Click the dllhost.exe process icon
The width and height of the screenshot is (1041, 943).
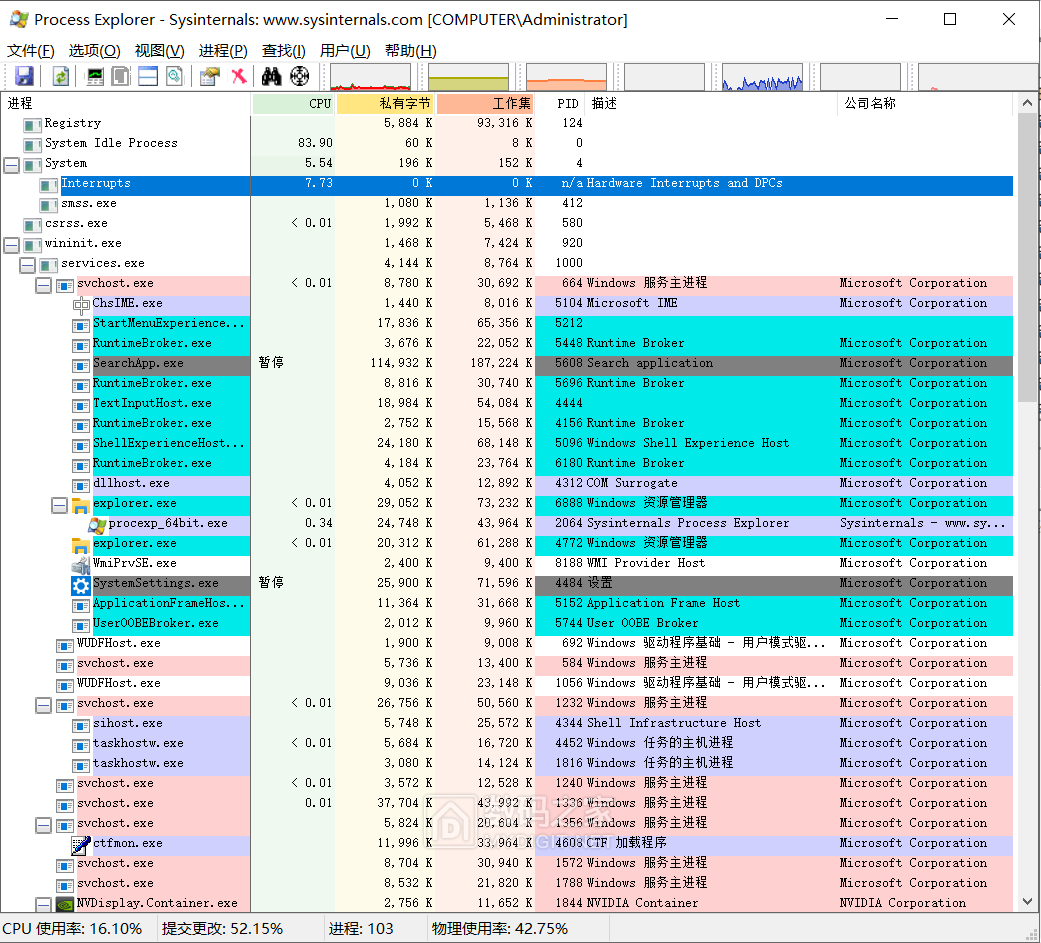pos(80,485)
